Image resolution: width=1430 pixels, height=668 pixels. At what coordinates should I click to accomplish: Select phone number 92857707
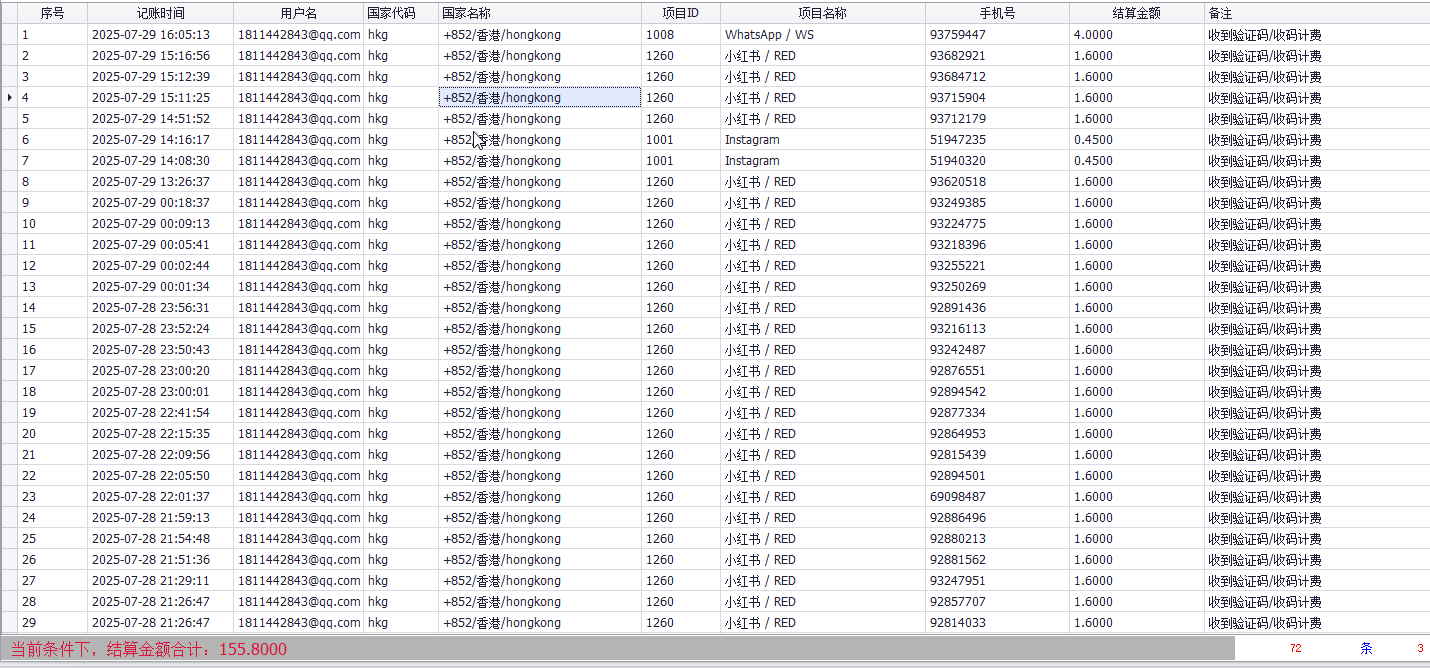pos(997,601)
